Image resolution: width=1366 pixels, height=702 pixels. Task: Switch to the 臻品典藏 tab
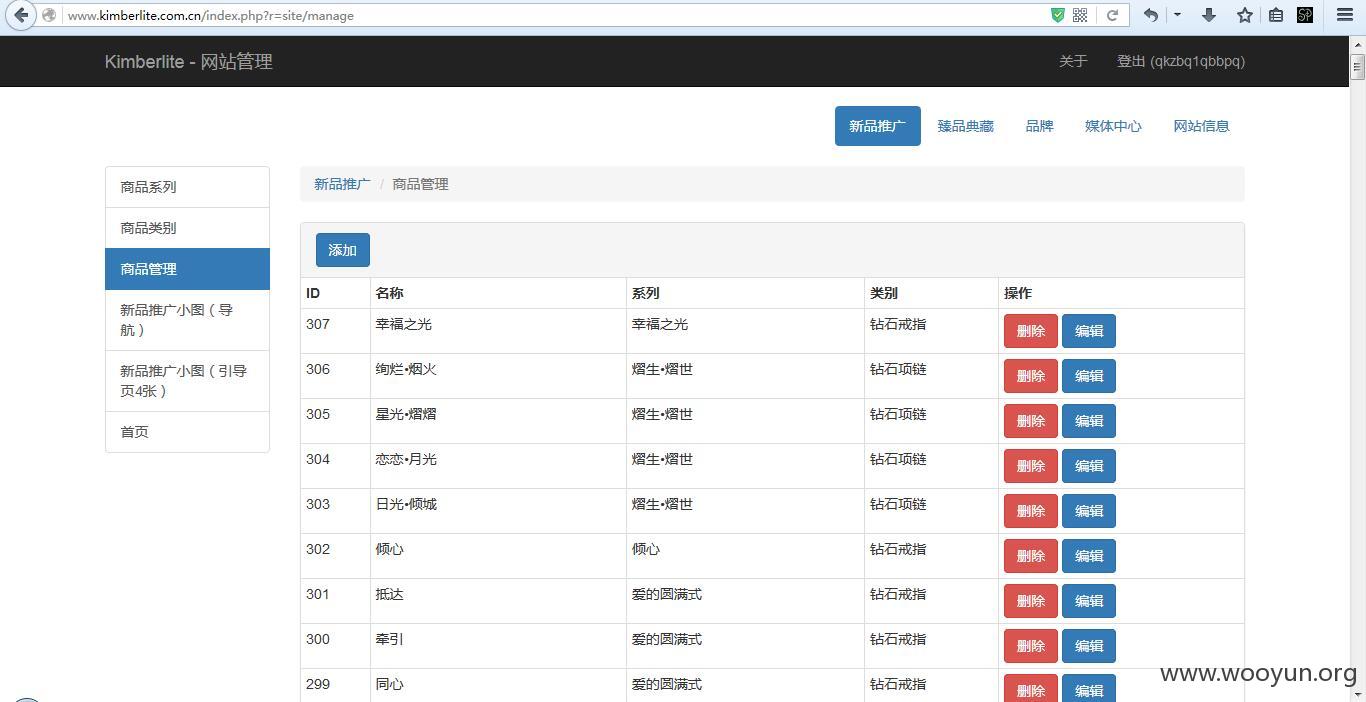pyautogui.click(x=966, y=126)
